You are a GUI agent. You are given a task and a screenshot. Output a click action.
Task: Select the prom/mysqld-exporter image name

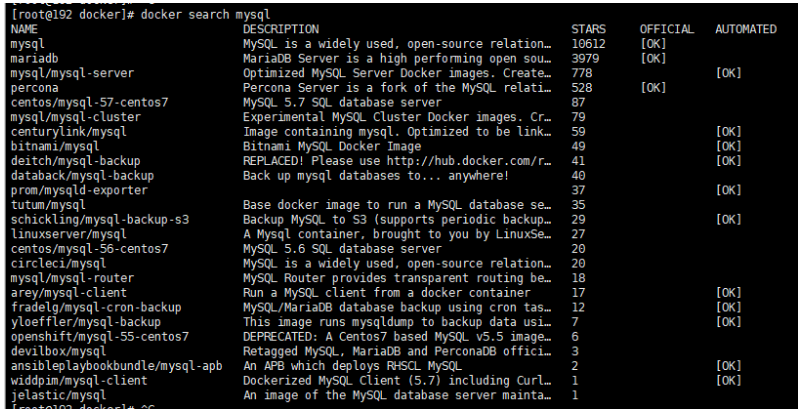(x=79, y=190)
